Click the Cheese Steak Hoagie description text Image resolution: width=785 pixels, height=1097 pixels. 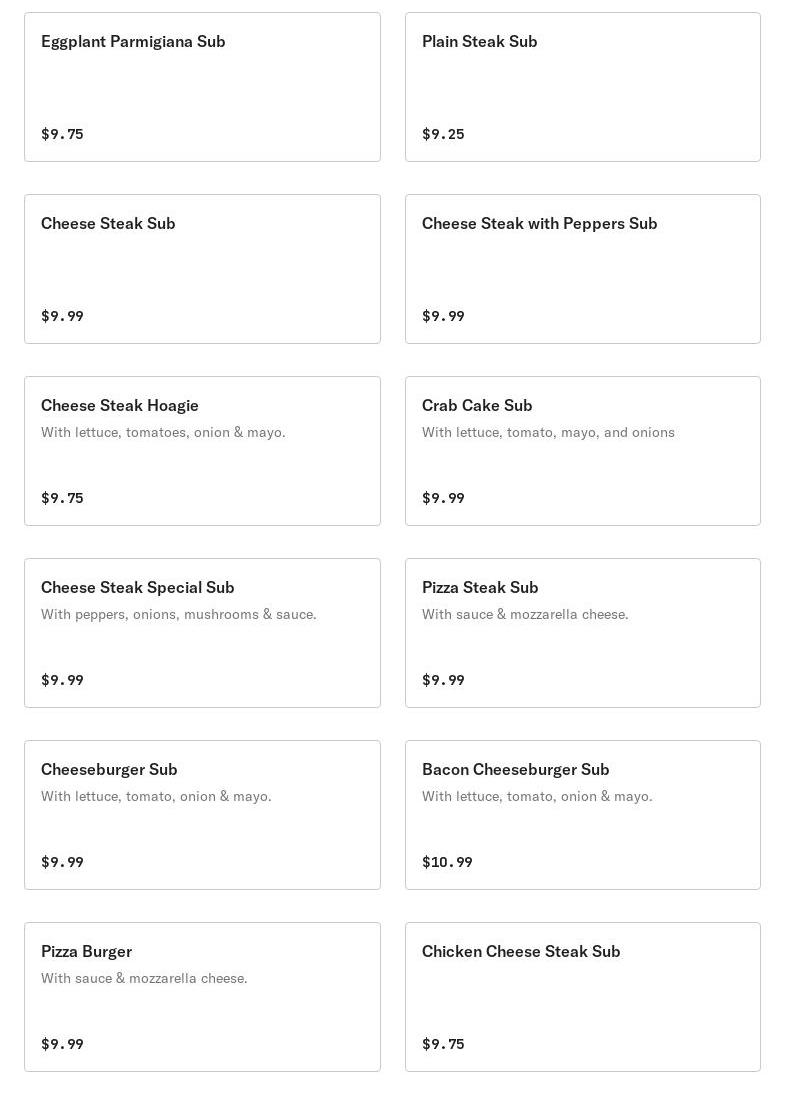pos(163,432)
